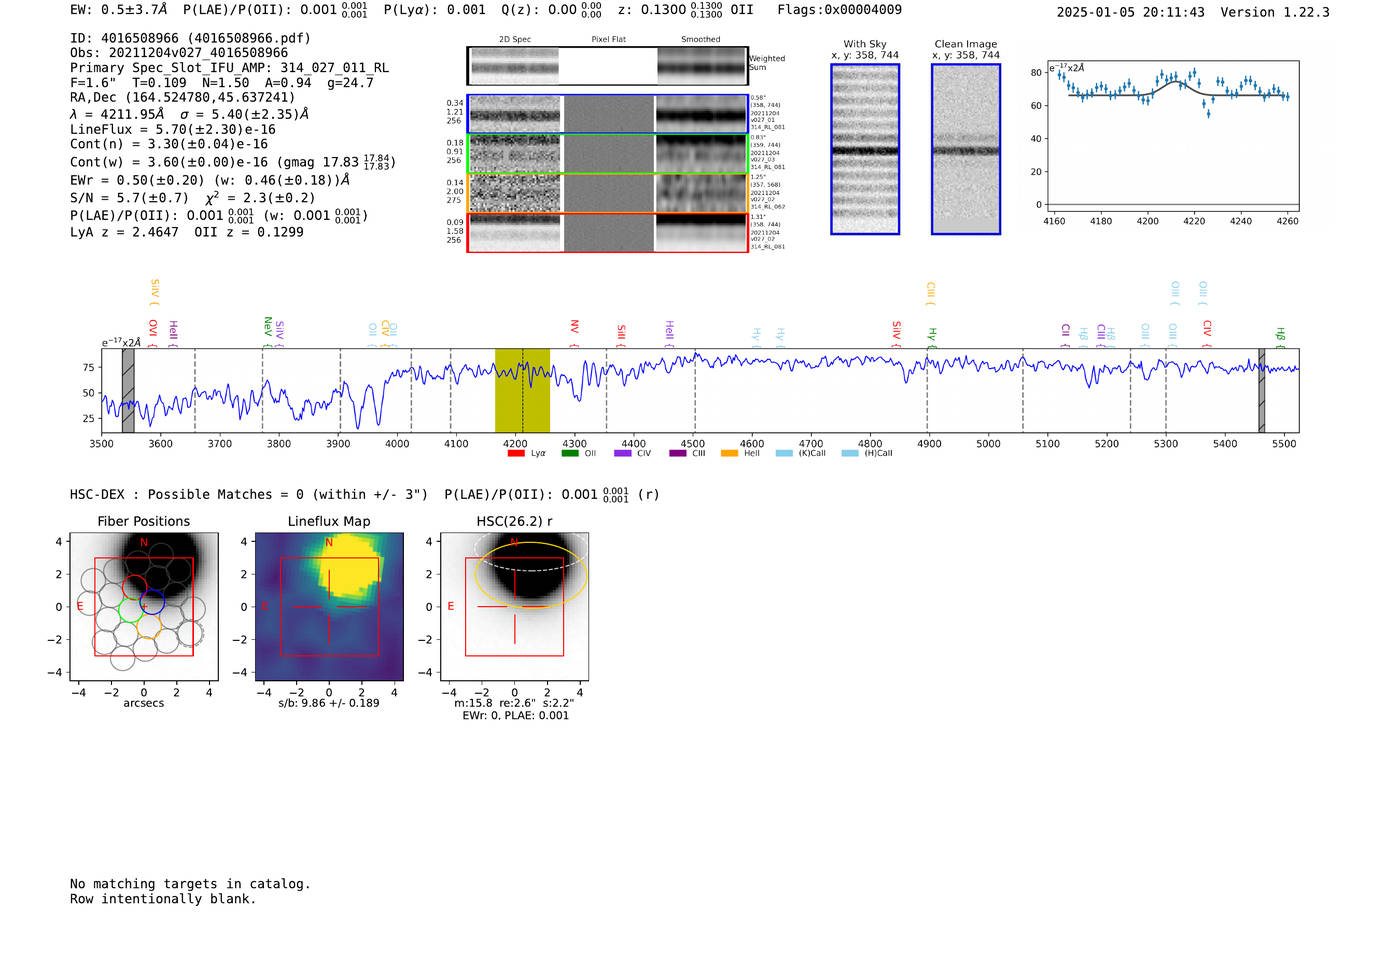Click the orange fiber circle in Fiber Positions
The image size is (1400, 953).
click(x=148, y=628)
